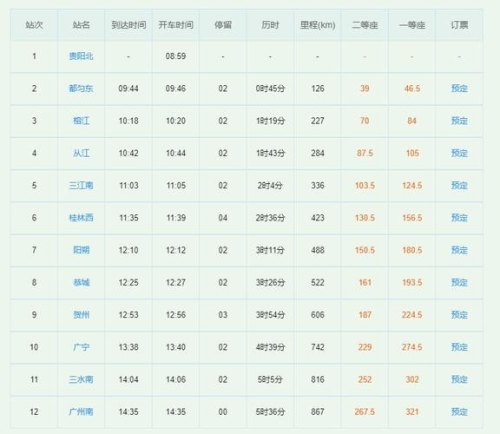Viewport: 500px width, 434px height.
Task: Open the 恭城 station link
Action: click(81, 282)
